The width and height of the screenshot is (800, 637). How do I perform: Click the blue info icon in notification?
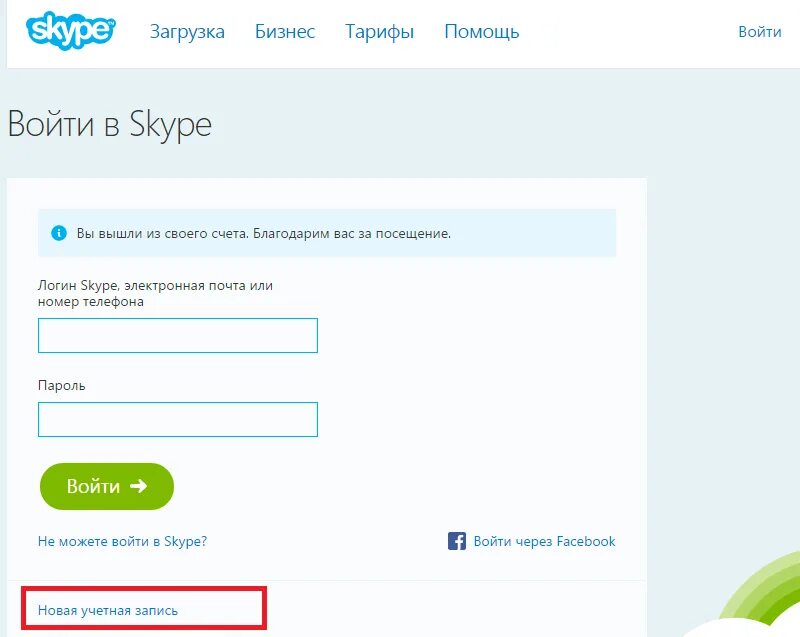tap(59, 233)
